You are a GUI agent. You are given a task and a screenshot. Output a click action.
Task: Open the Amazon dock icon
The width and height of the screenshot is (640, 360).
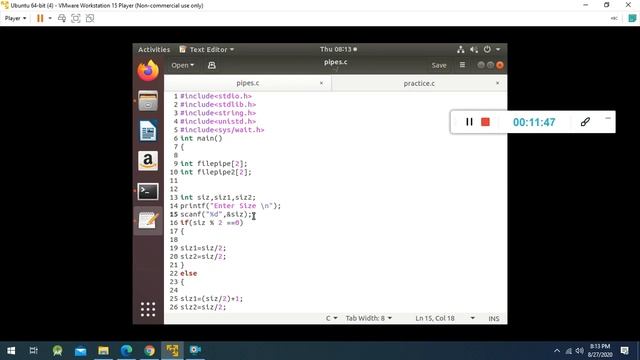(x=148, y=161)
